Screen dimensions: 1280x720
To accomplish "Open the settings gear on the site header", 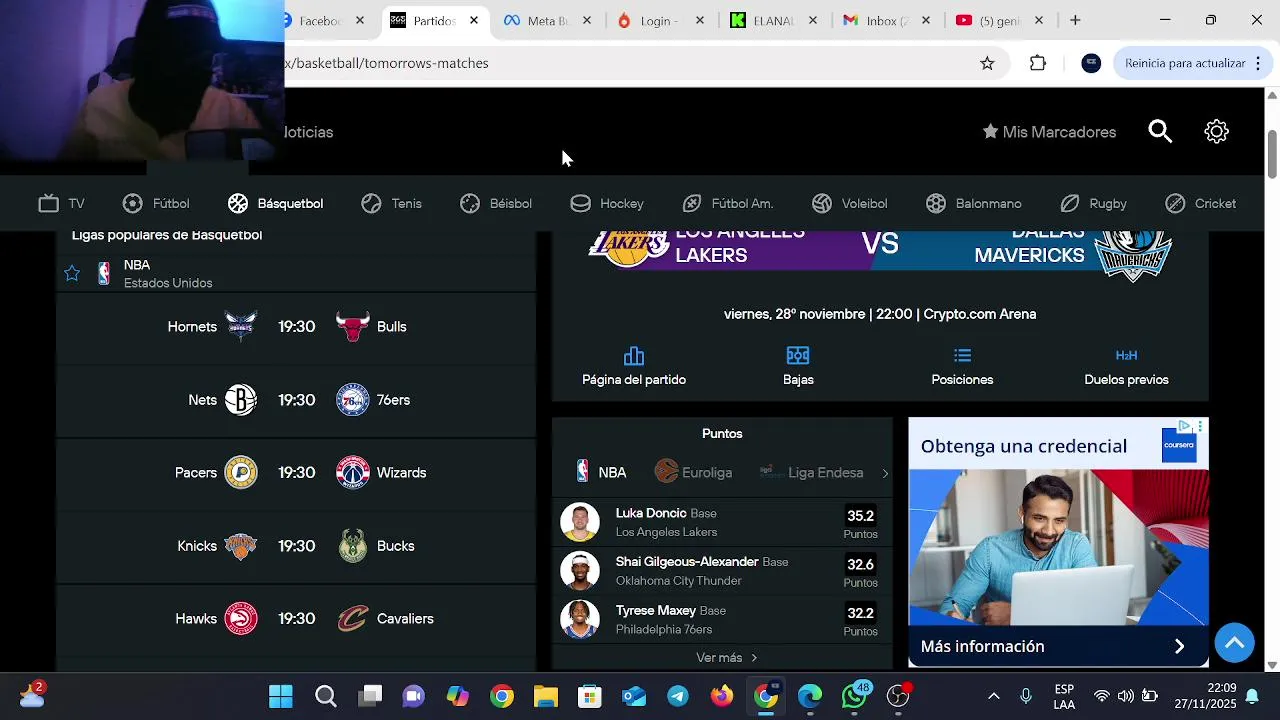I will (x=1216, y=131).
